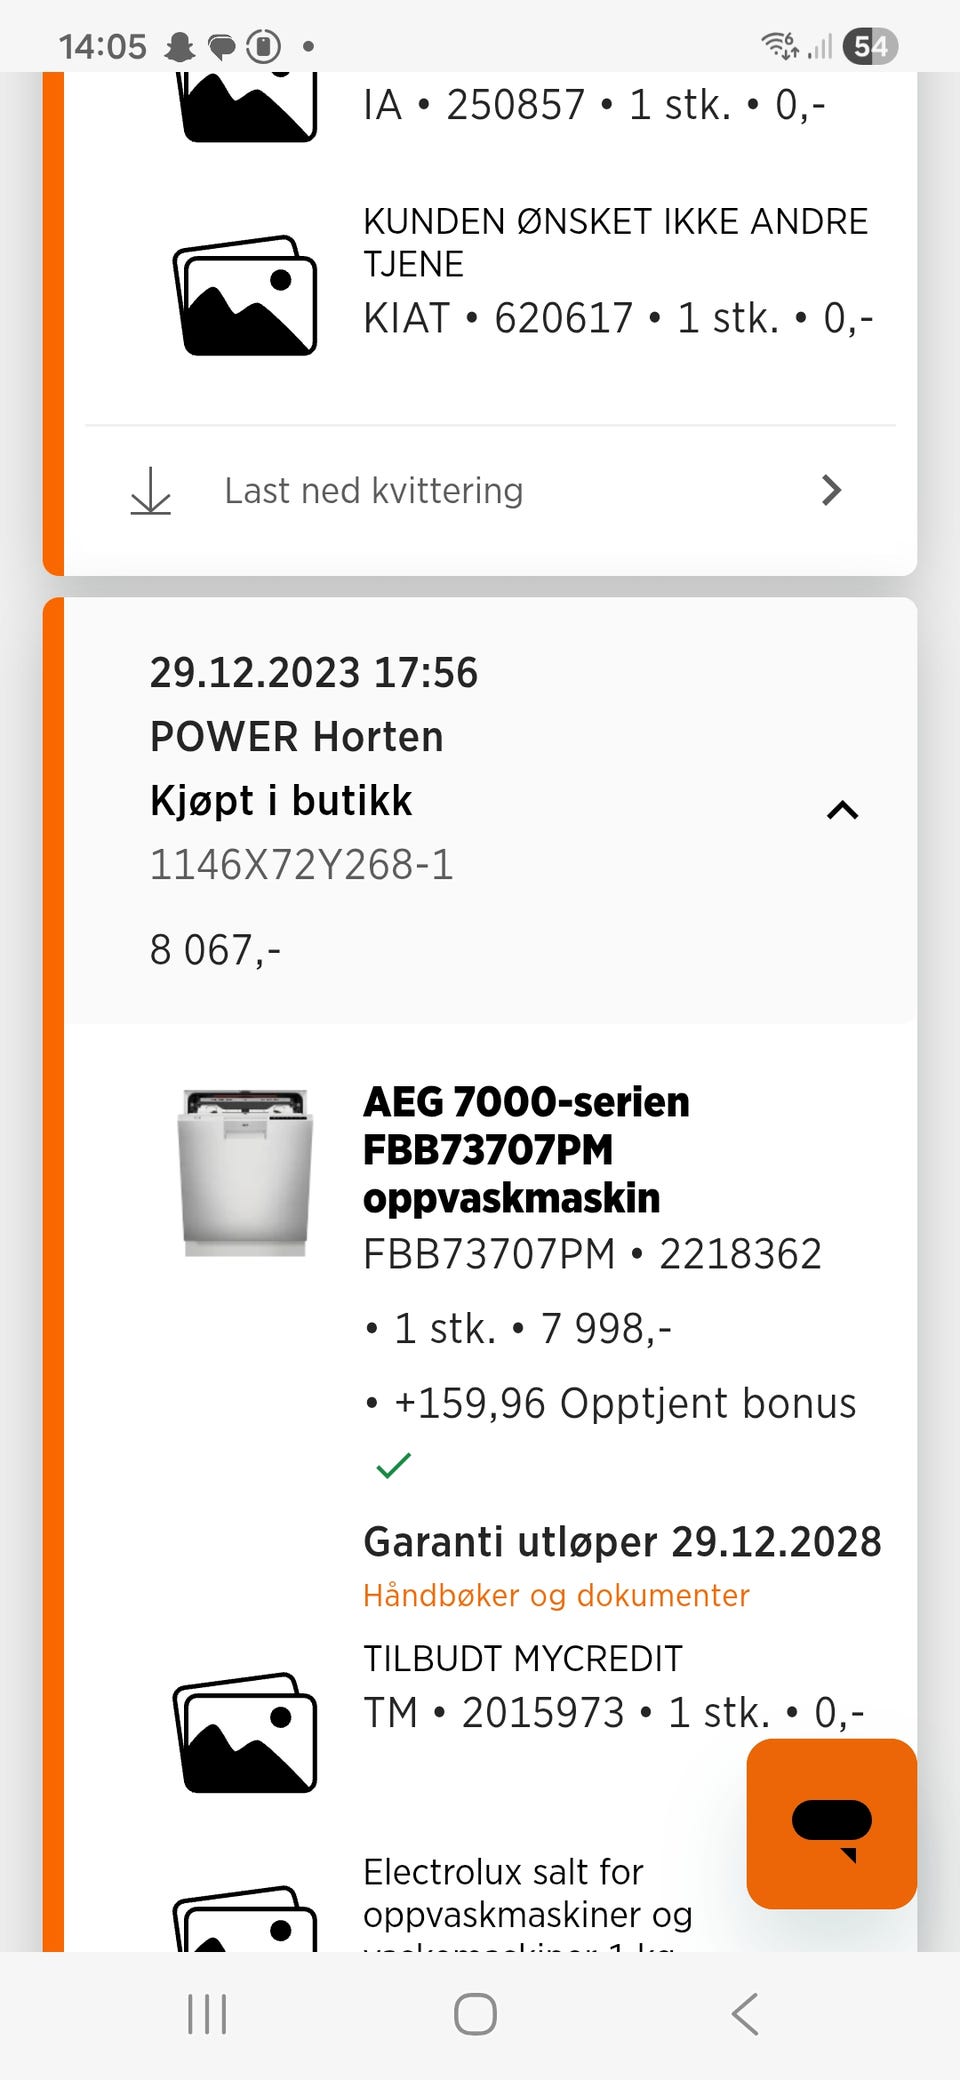
Task: Tap Garanti utløper 29.12.2028 text
Action: tap(622, 1542)
